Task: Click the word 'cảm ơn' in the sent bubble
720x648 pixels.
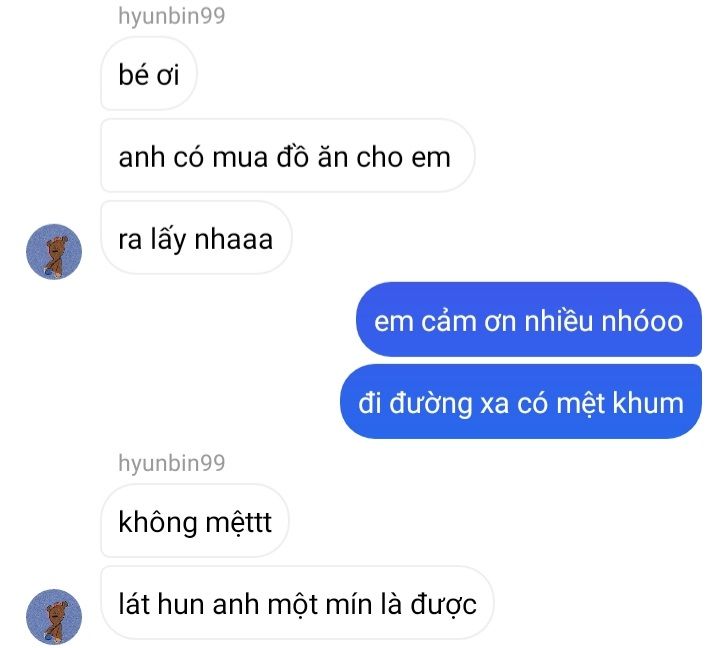Action: coord(468,321)
